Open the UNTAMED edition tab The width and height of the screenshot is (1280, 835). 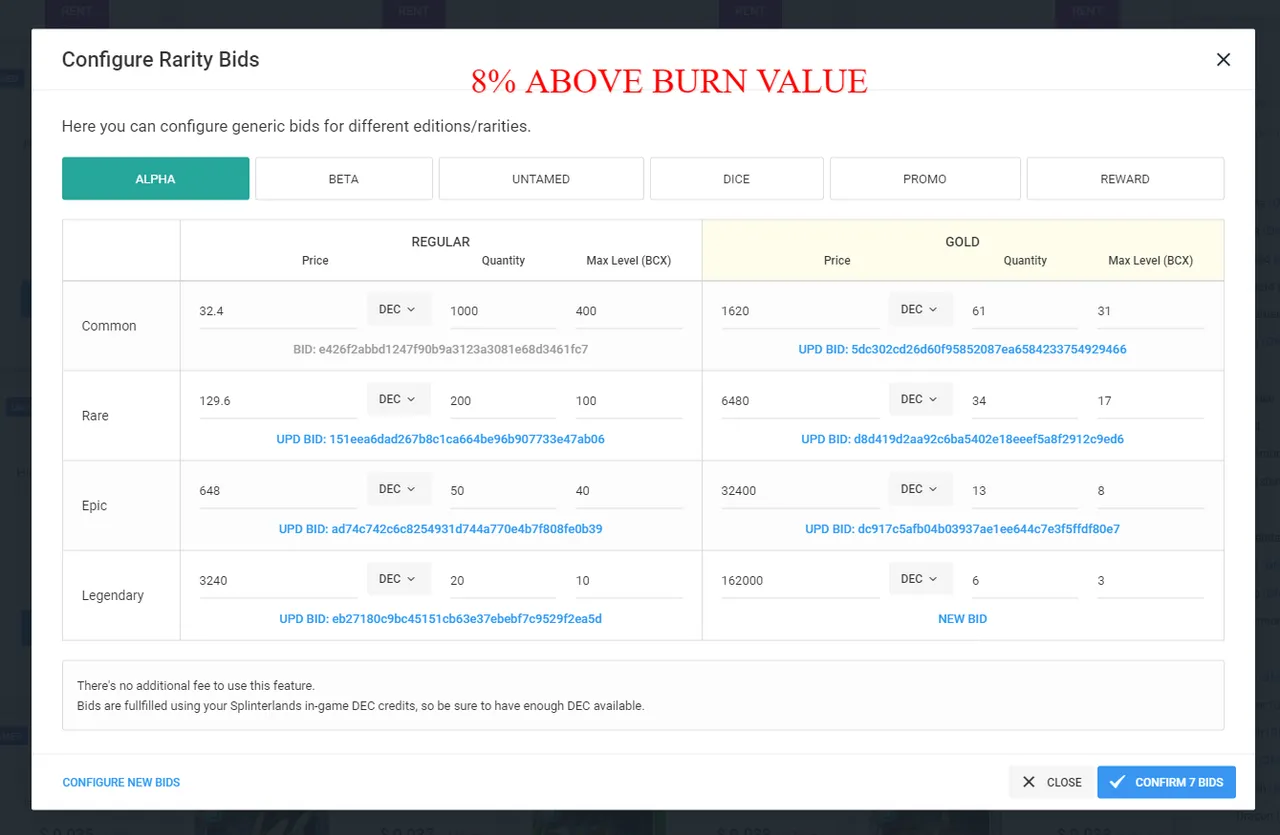(x=541, y=179)
